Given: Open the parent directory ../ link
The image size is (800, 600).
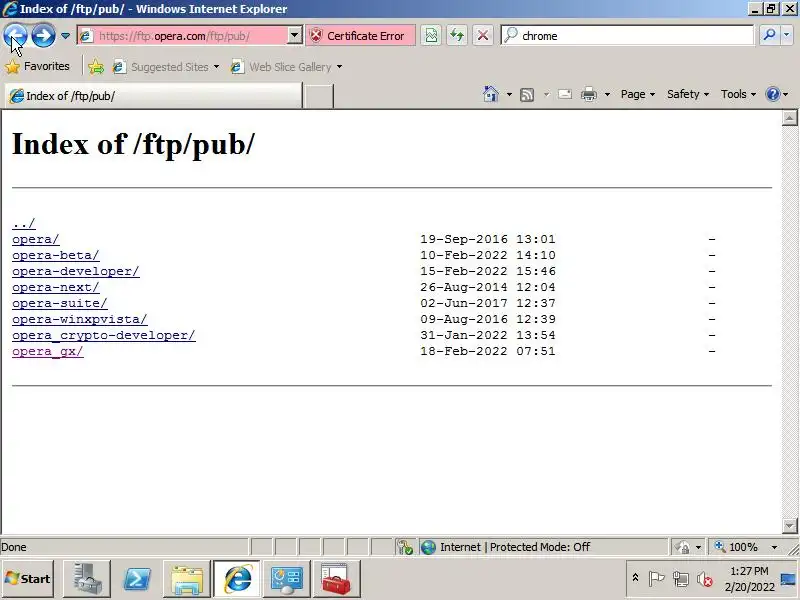Looking at the screenshot, I should pyautogui.click(x=24, y=223).
